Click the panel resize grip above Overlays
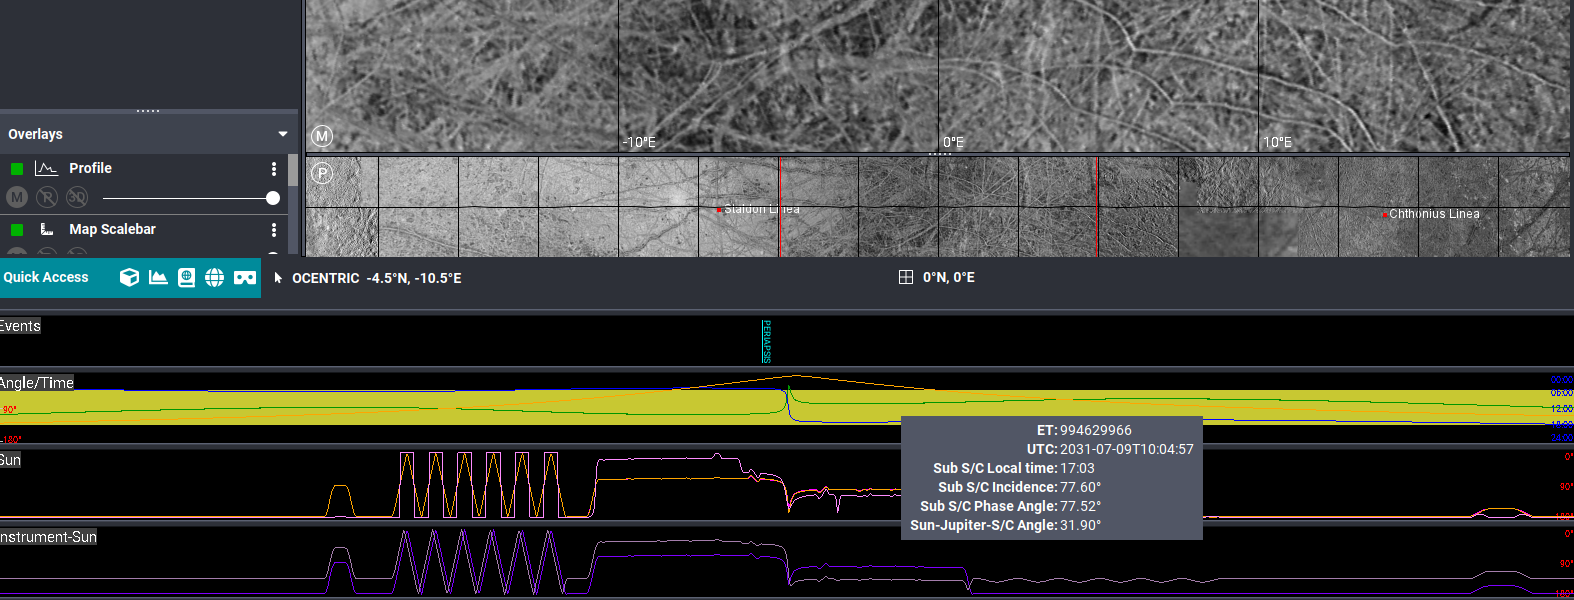The height and width of the screenshot is (600, 1574). pyautogui.click(x=148, y=110)
